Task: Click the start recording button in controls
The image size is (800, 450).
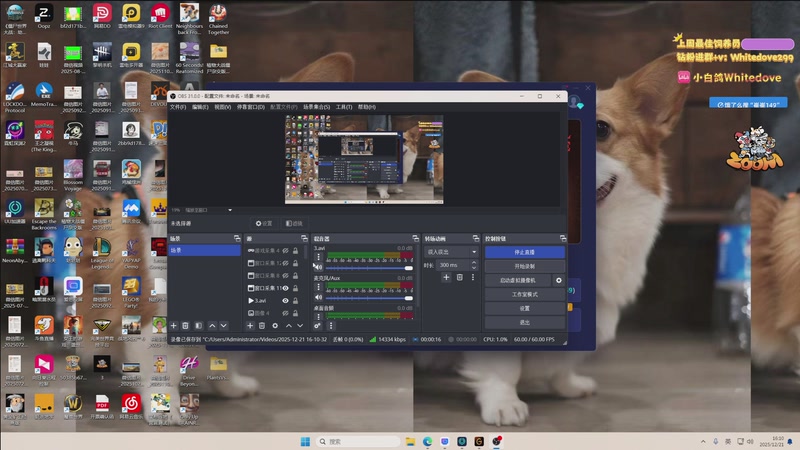Action: [524, 266]
